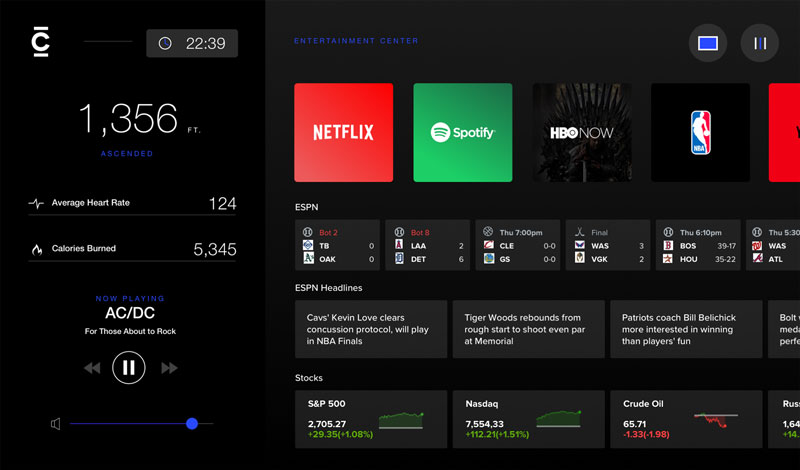Open TB vs OAK baseball score card

click(x=337, y=245)
